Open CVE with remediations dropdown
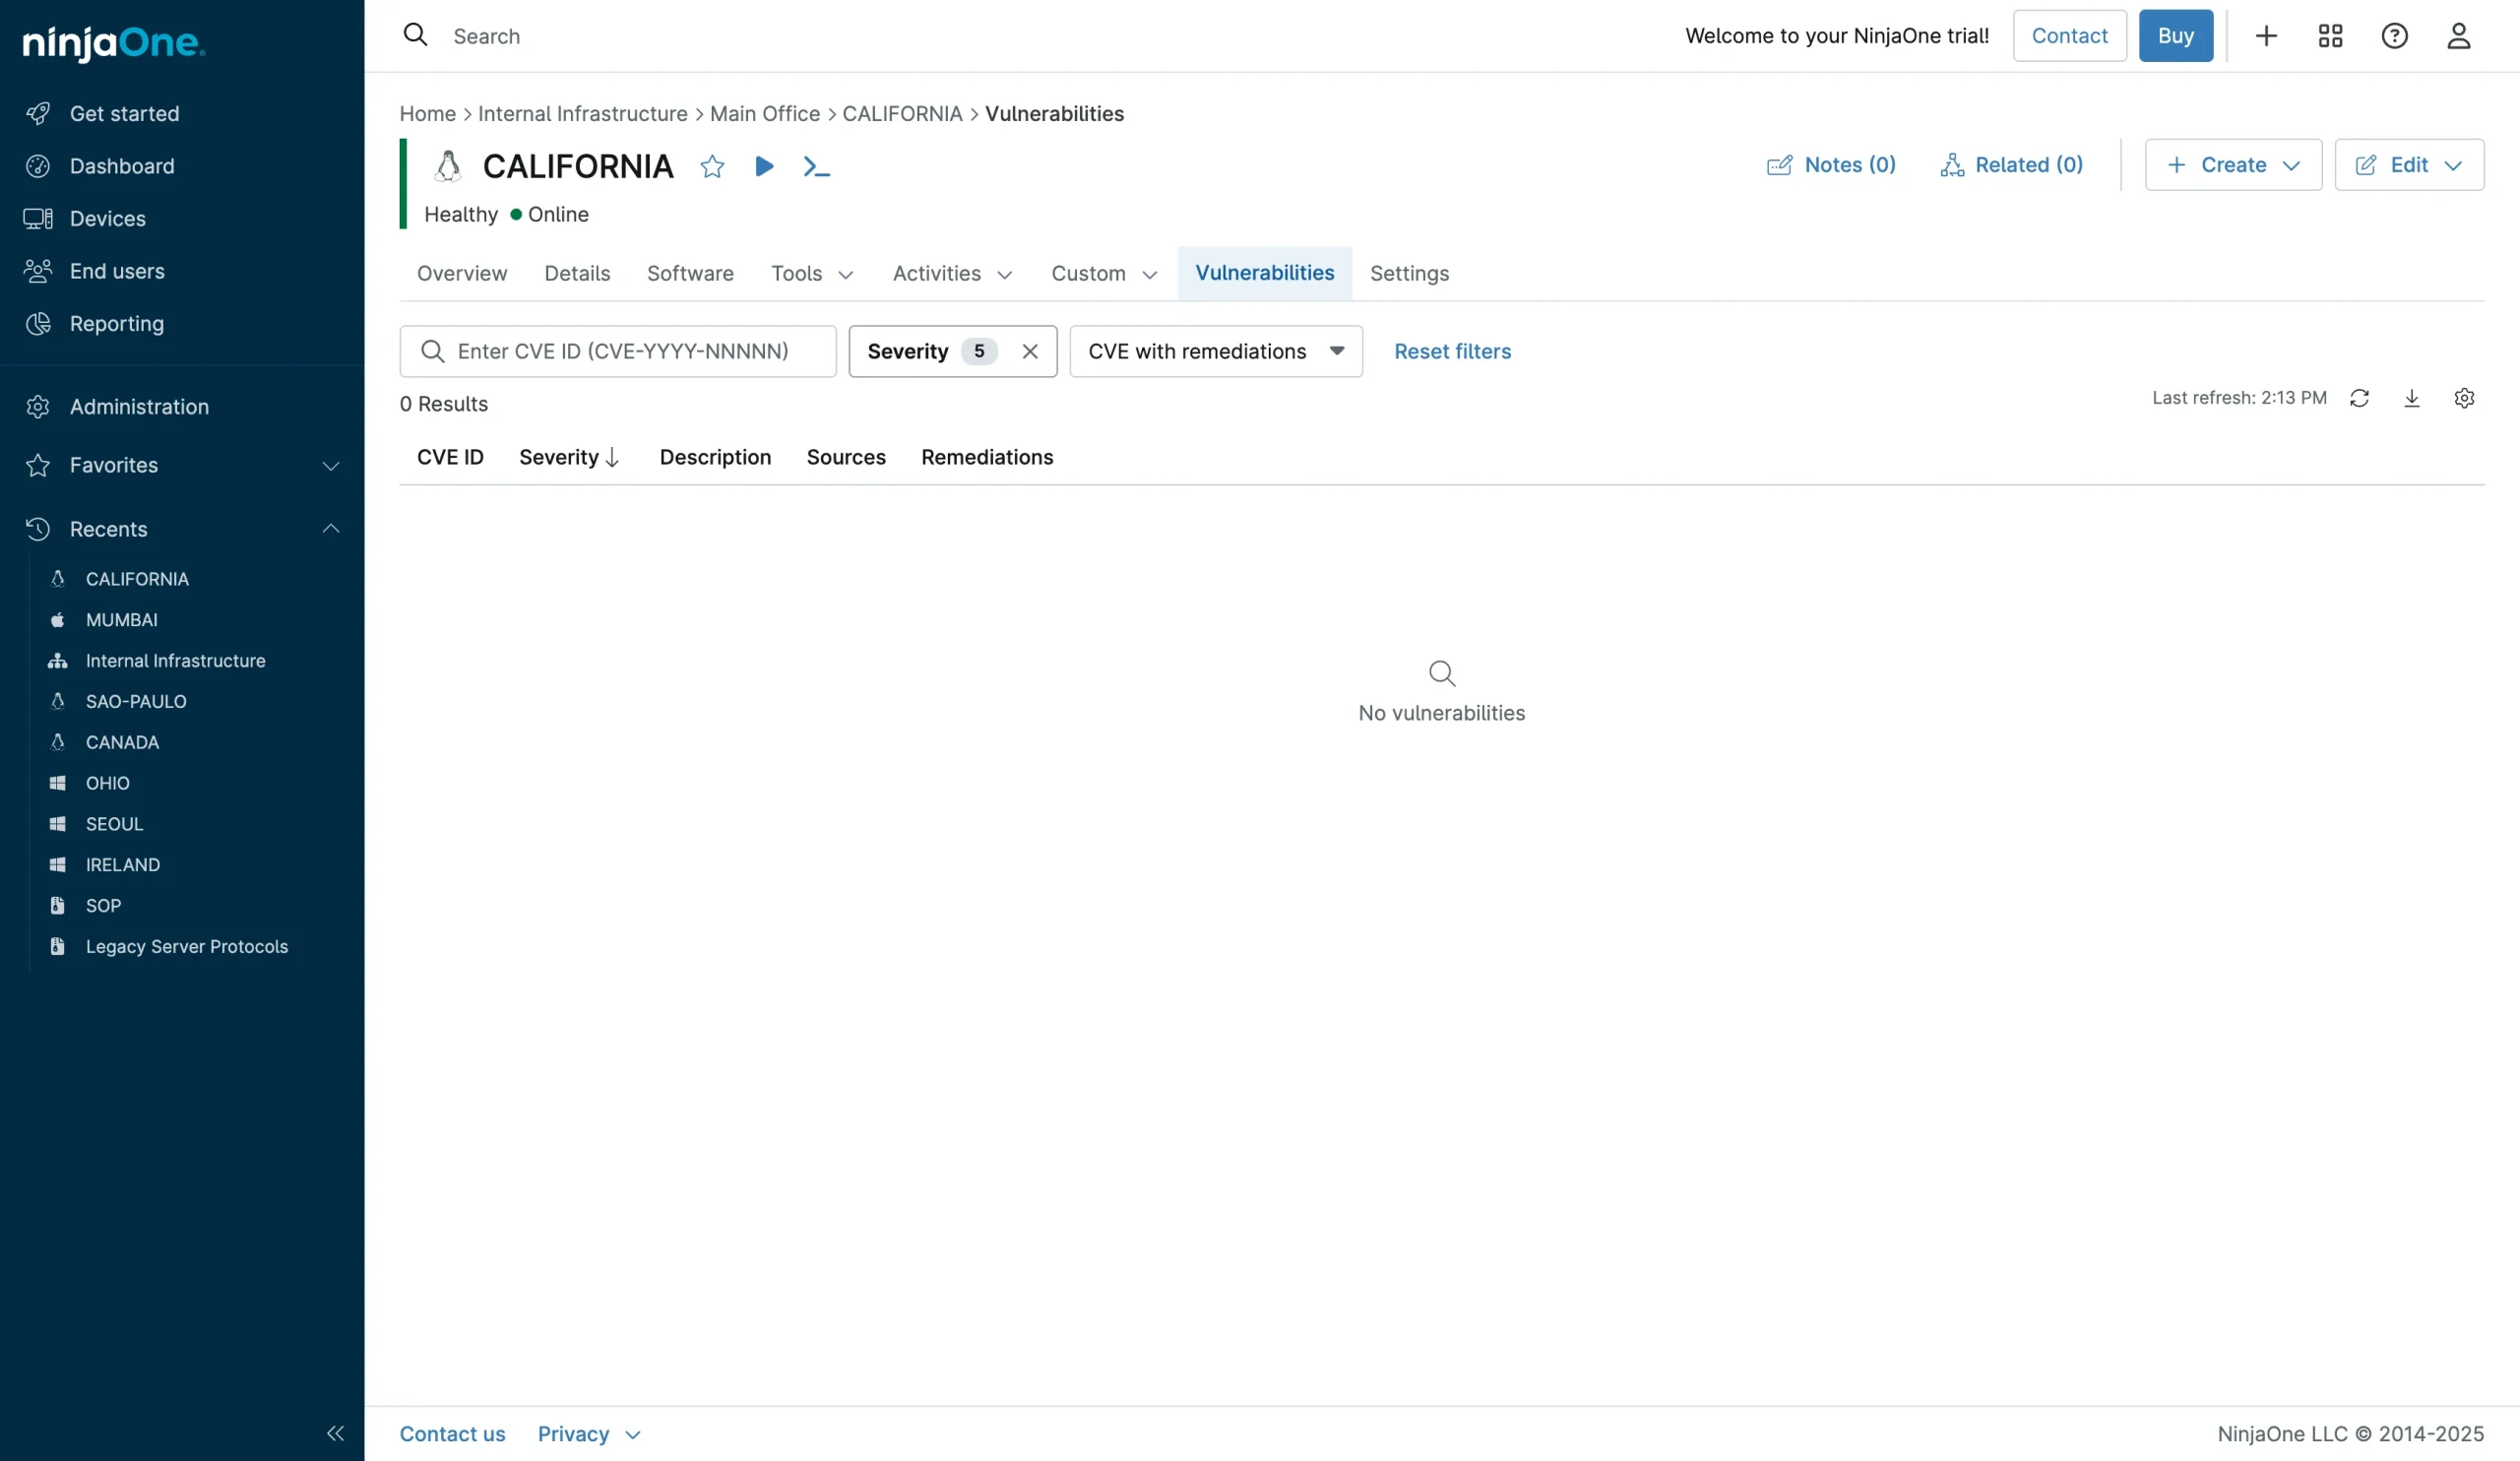2520x1461 pixels. pyautogui.click(x=1216, y=351)
